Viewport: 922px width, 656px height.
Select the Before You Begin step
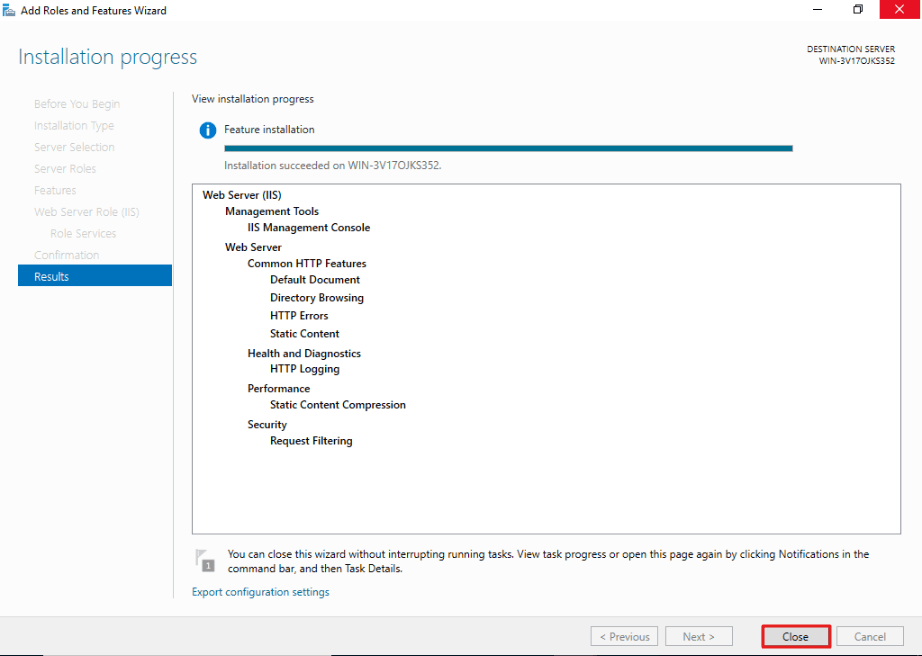tap(77, 104)
